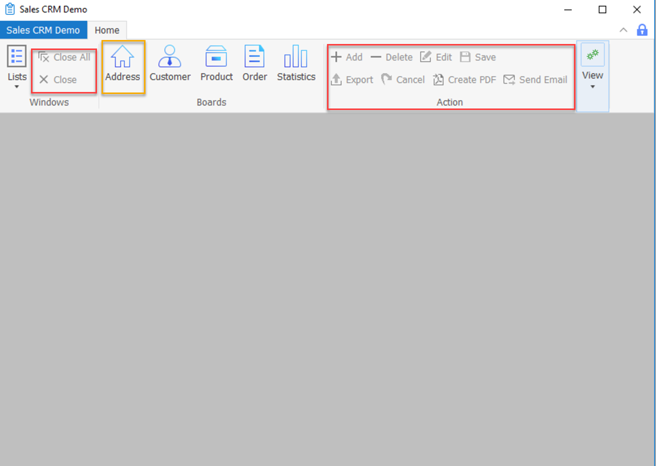Click the Edit pencil button
This screenshot has width=656, height=466.
pyautogui.click(x=436, y=58)
